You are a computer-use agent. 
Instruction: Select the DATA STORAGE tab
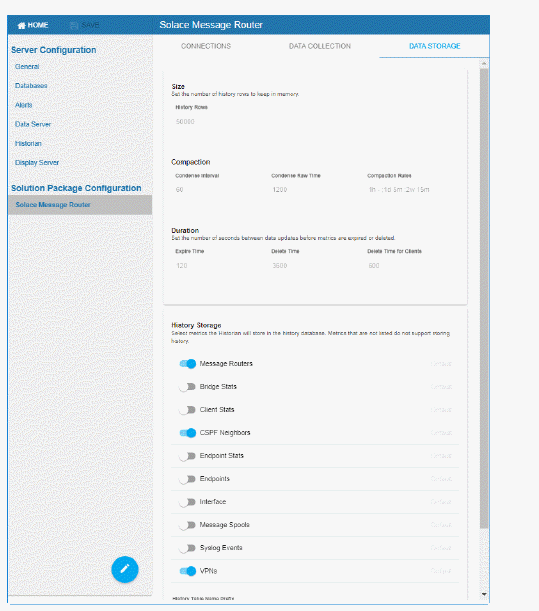[435, 46]
